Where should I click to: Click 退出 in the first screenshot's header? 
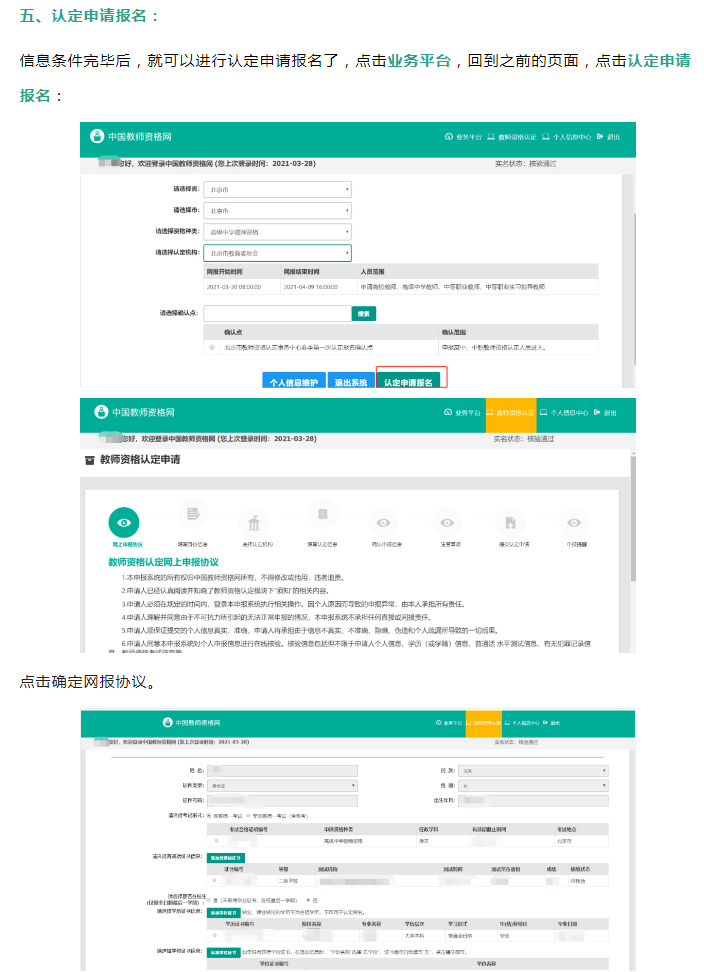[x=609, y=137]
